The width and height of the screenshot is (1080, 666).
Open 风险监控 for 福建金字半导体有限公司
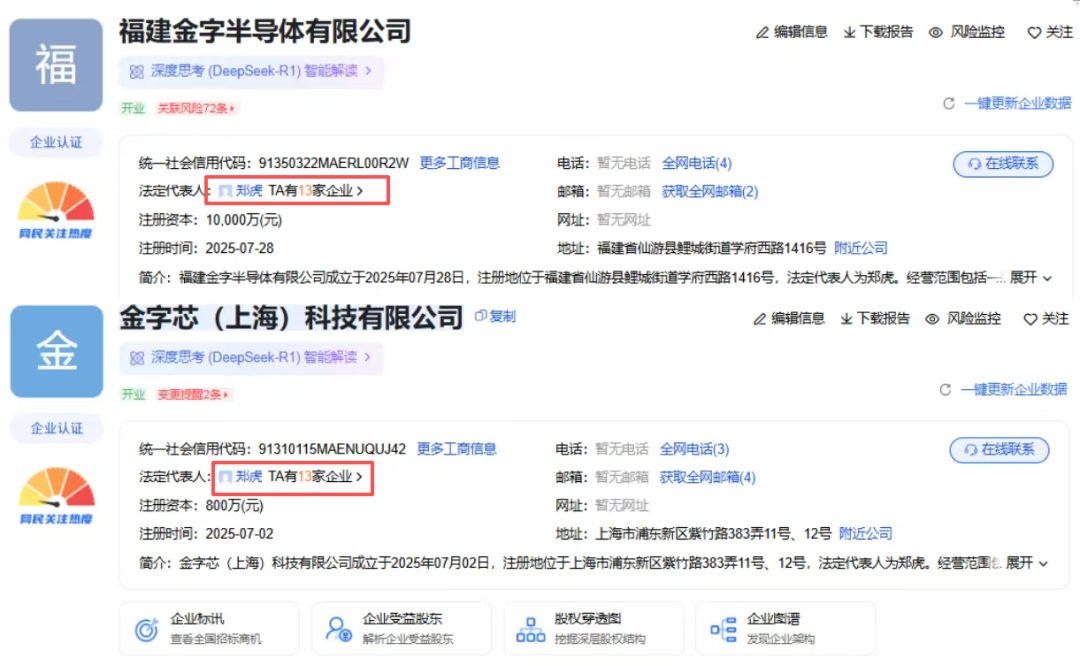click(x=967, y=32)
